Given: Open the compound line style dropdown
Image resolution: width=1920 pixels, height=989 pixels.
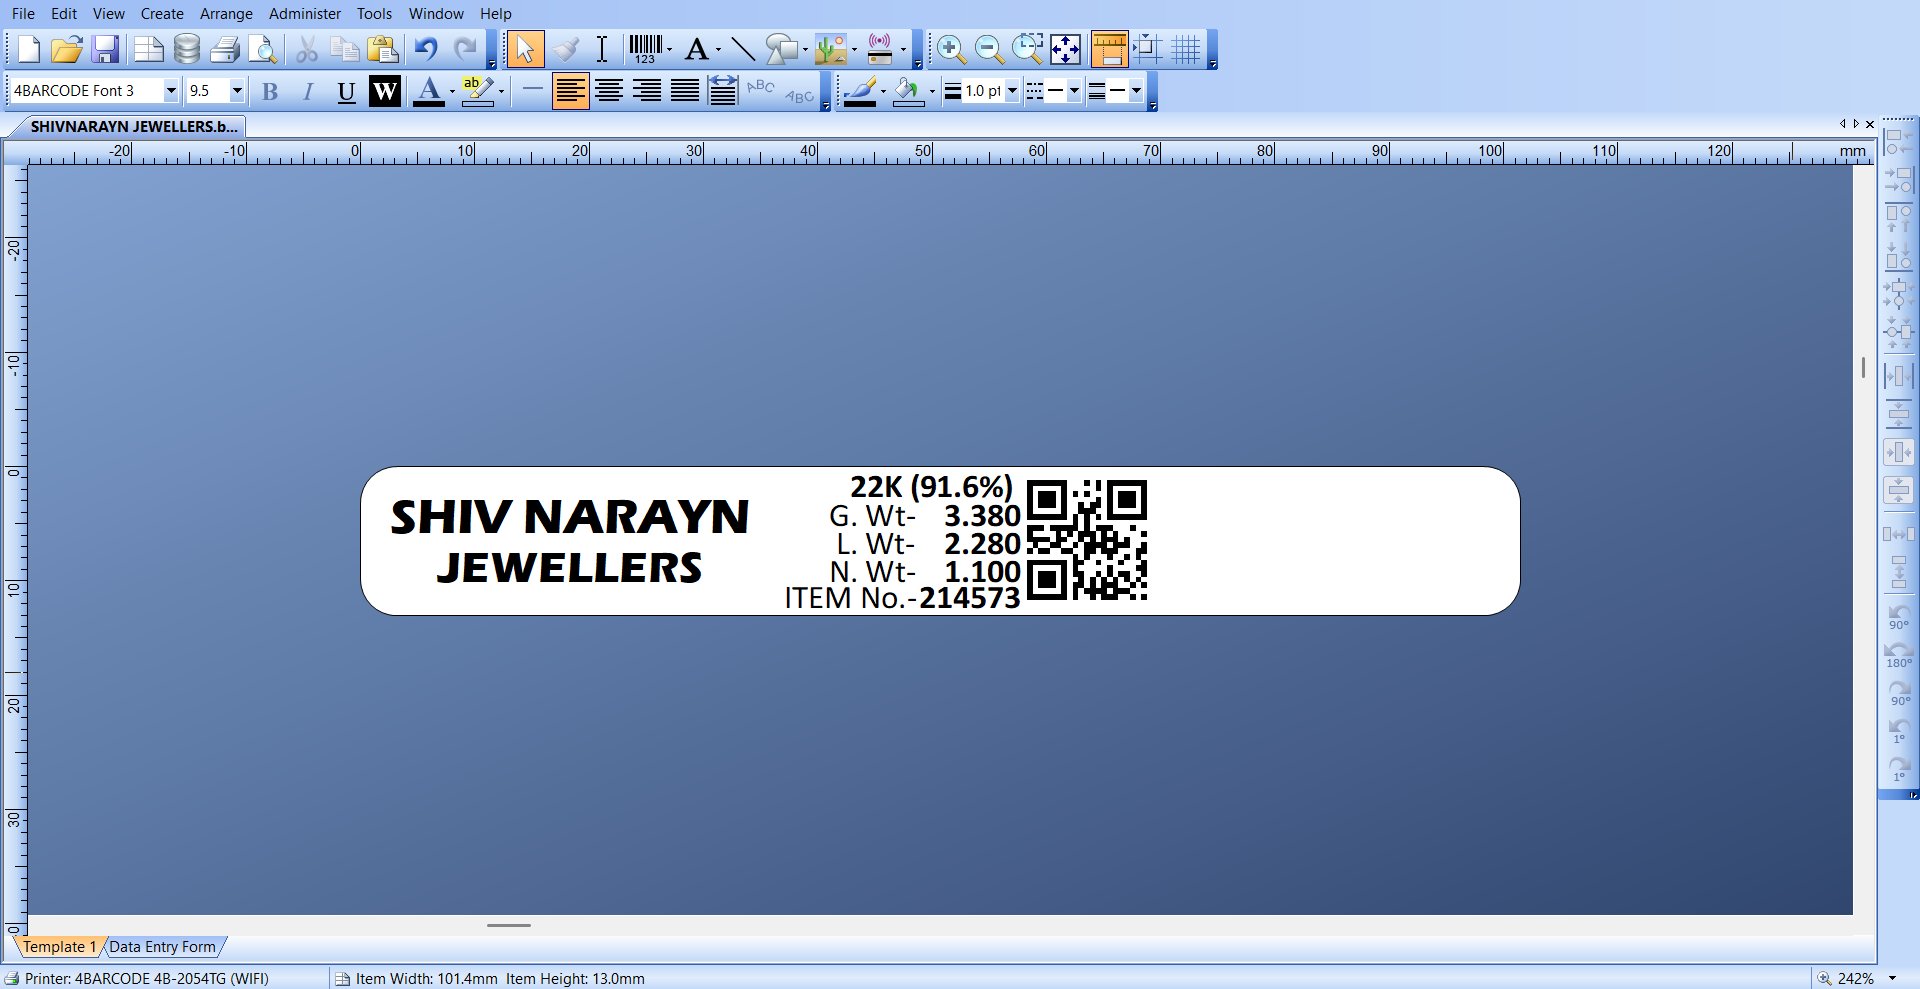Looking at the screenshot, I should 1136,91.
